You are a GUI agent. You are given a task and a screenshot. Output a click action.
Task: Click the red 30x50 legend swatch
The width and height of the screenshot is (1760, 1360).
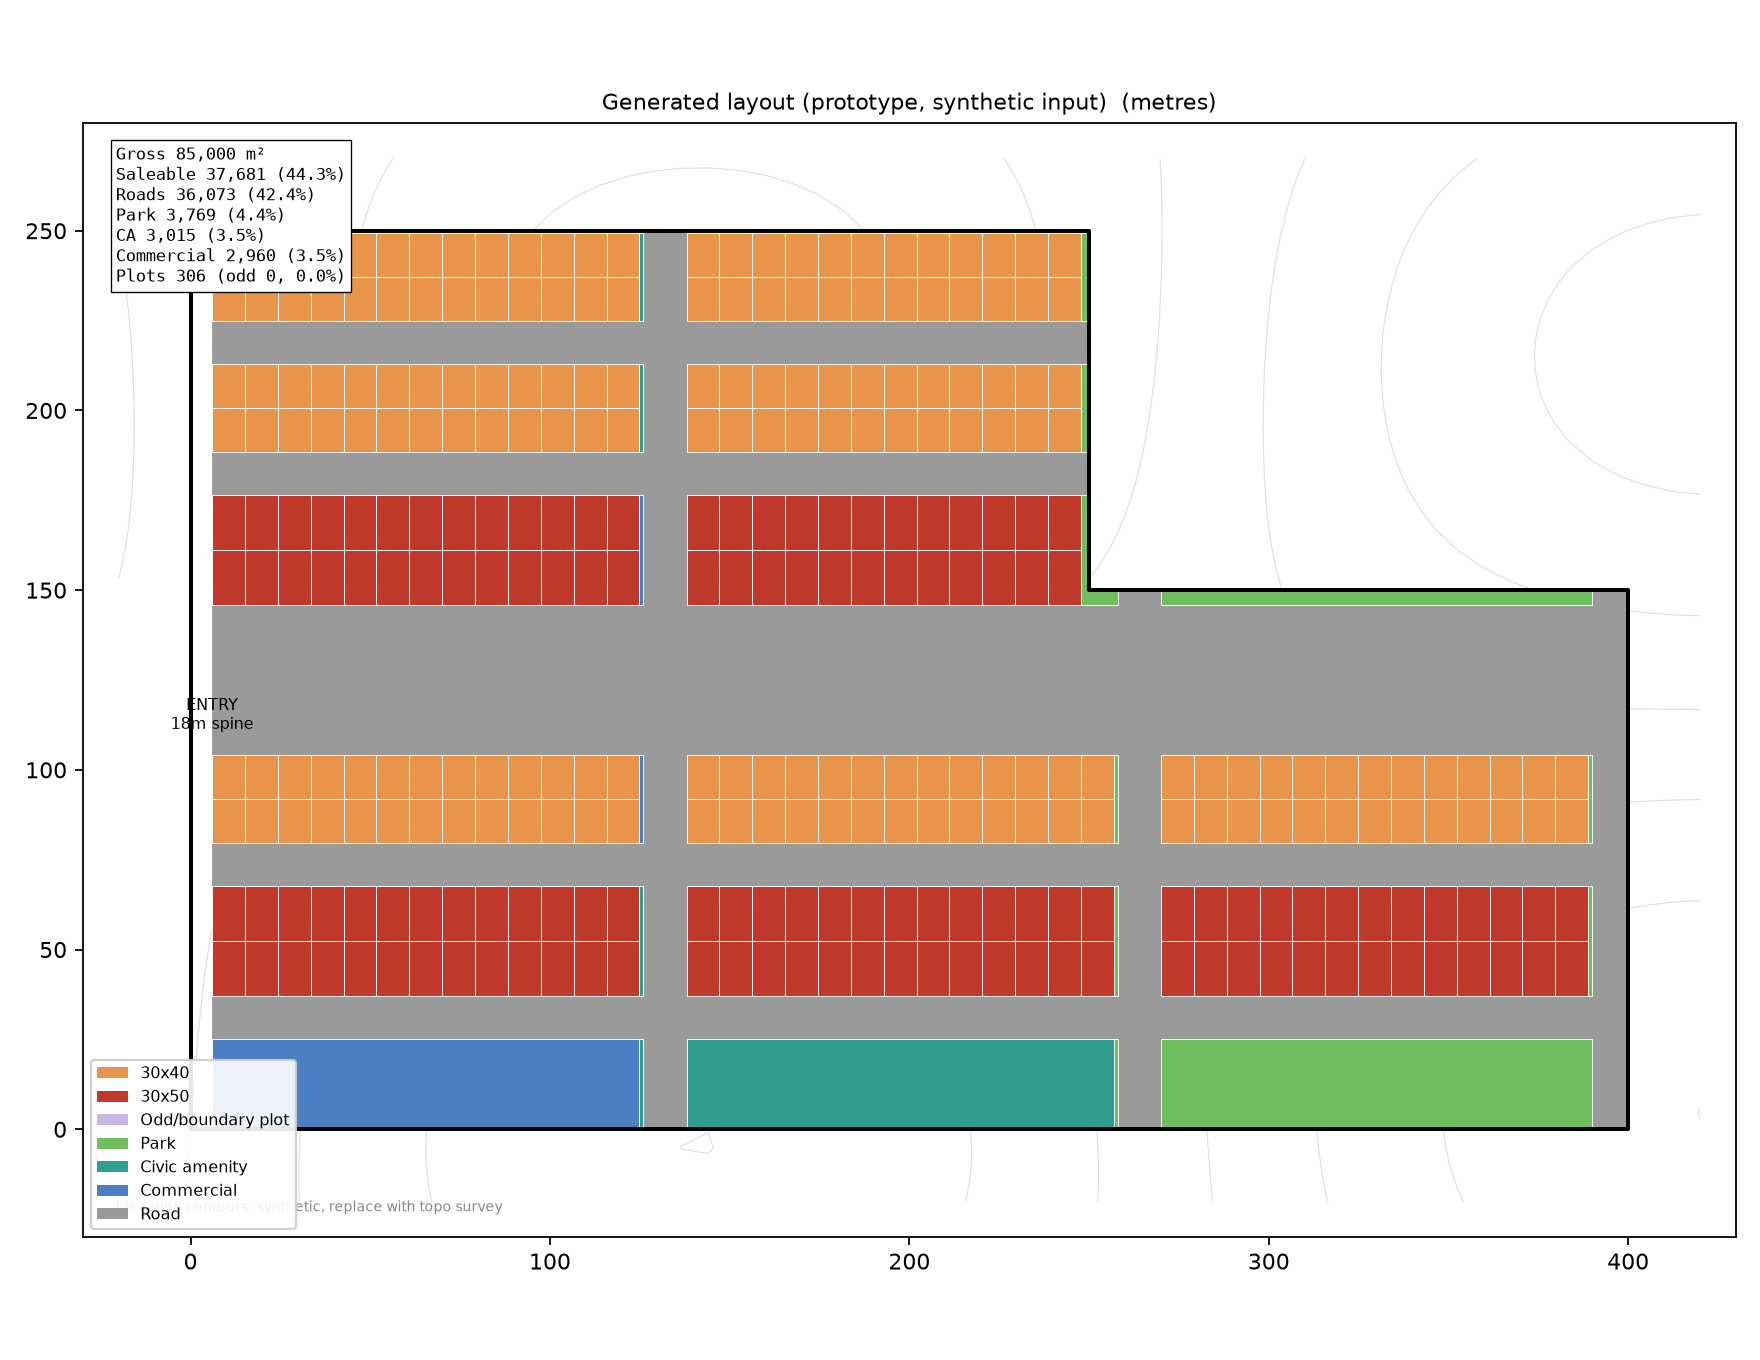(x=112, y=1096)
